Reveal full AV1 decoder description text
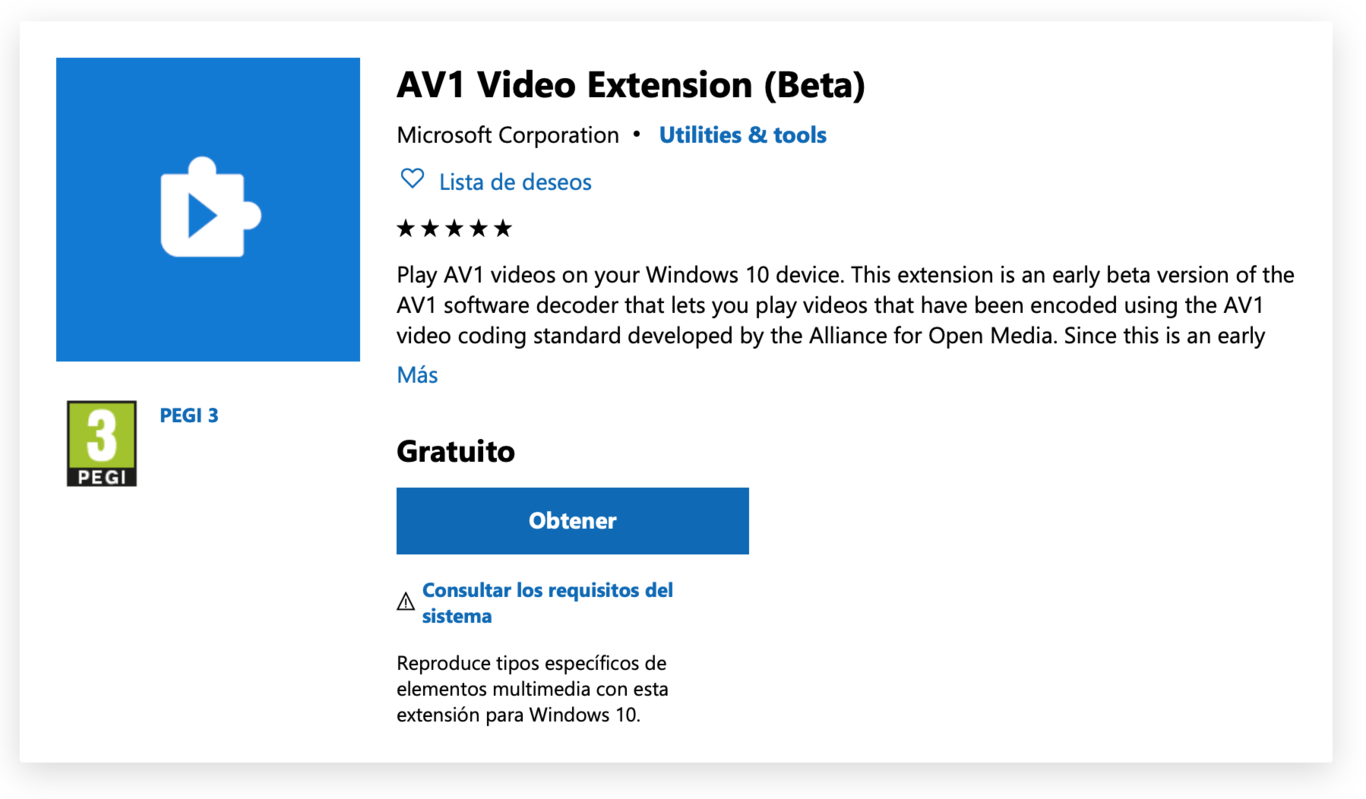 [417, 374]
